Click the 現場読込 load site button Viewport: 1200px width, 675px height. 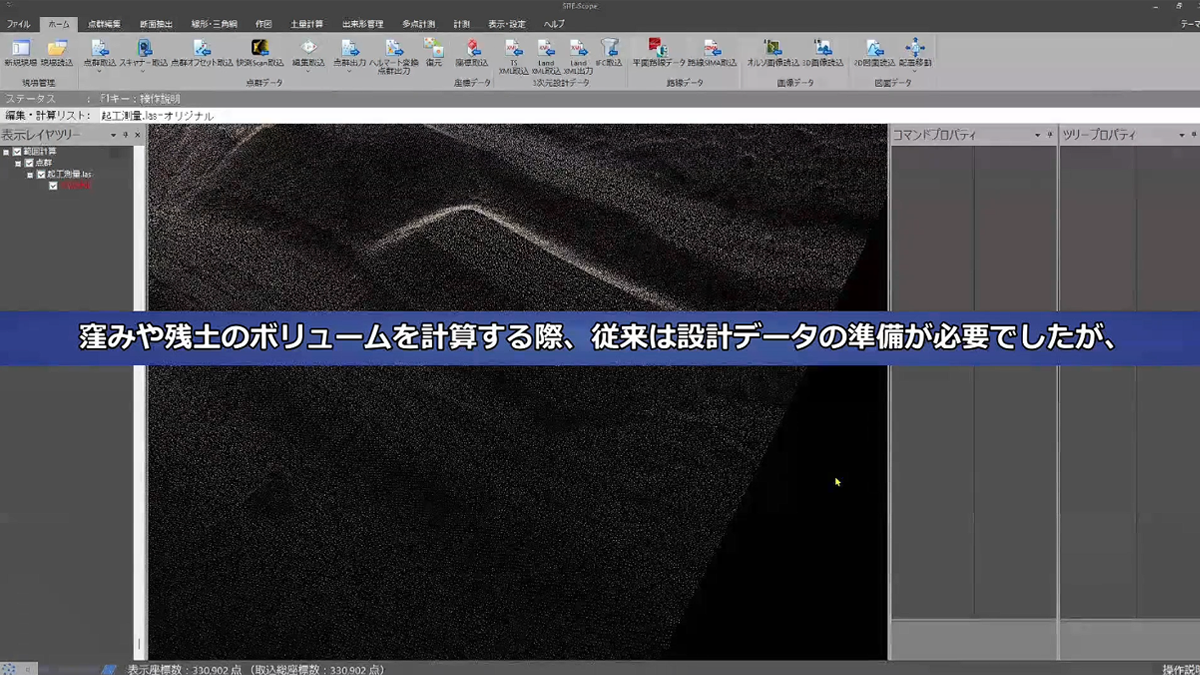click(56, 48)
